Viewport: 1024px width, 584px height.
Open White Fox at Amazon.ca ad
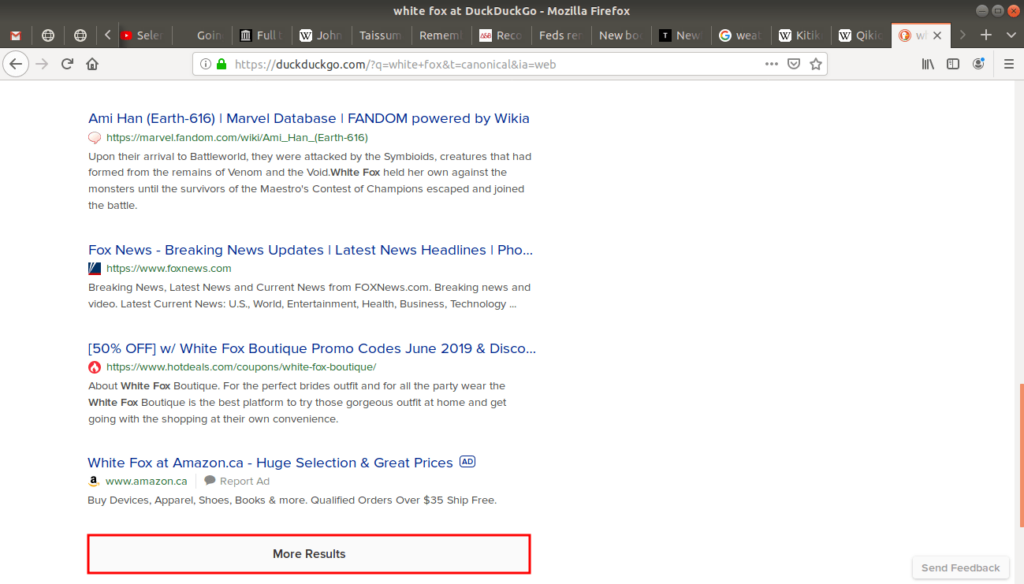[x=270, y=462]
